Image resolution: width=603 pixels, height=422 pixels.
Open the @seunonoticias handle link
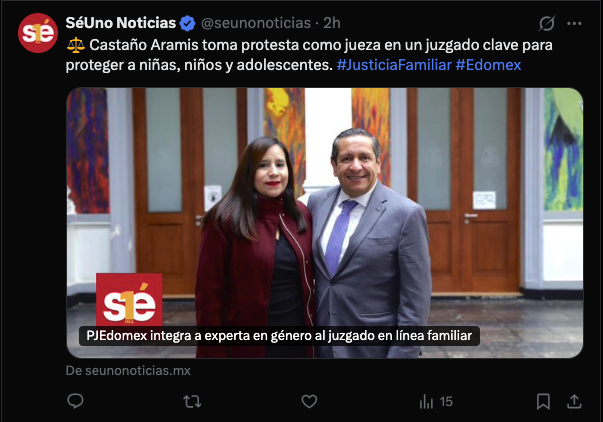pyautogui.click(x=256, y=23)
